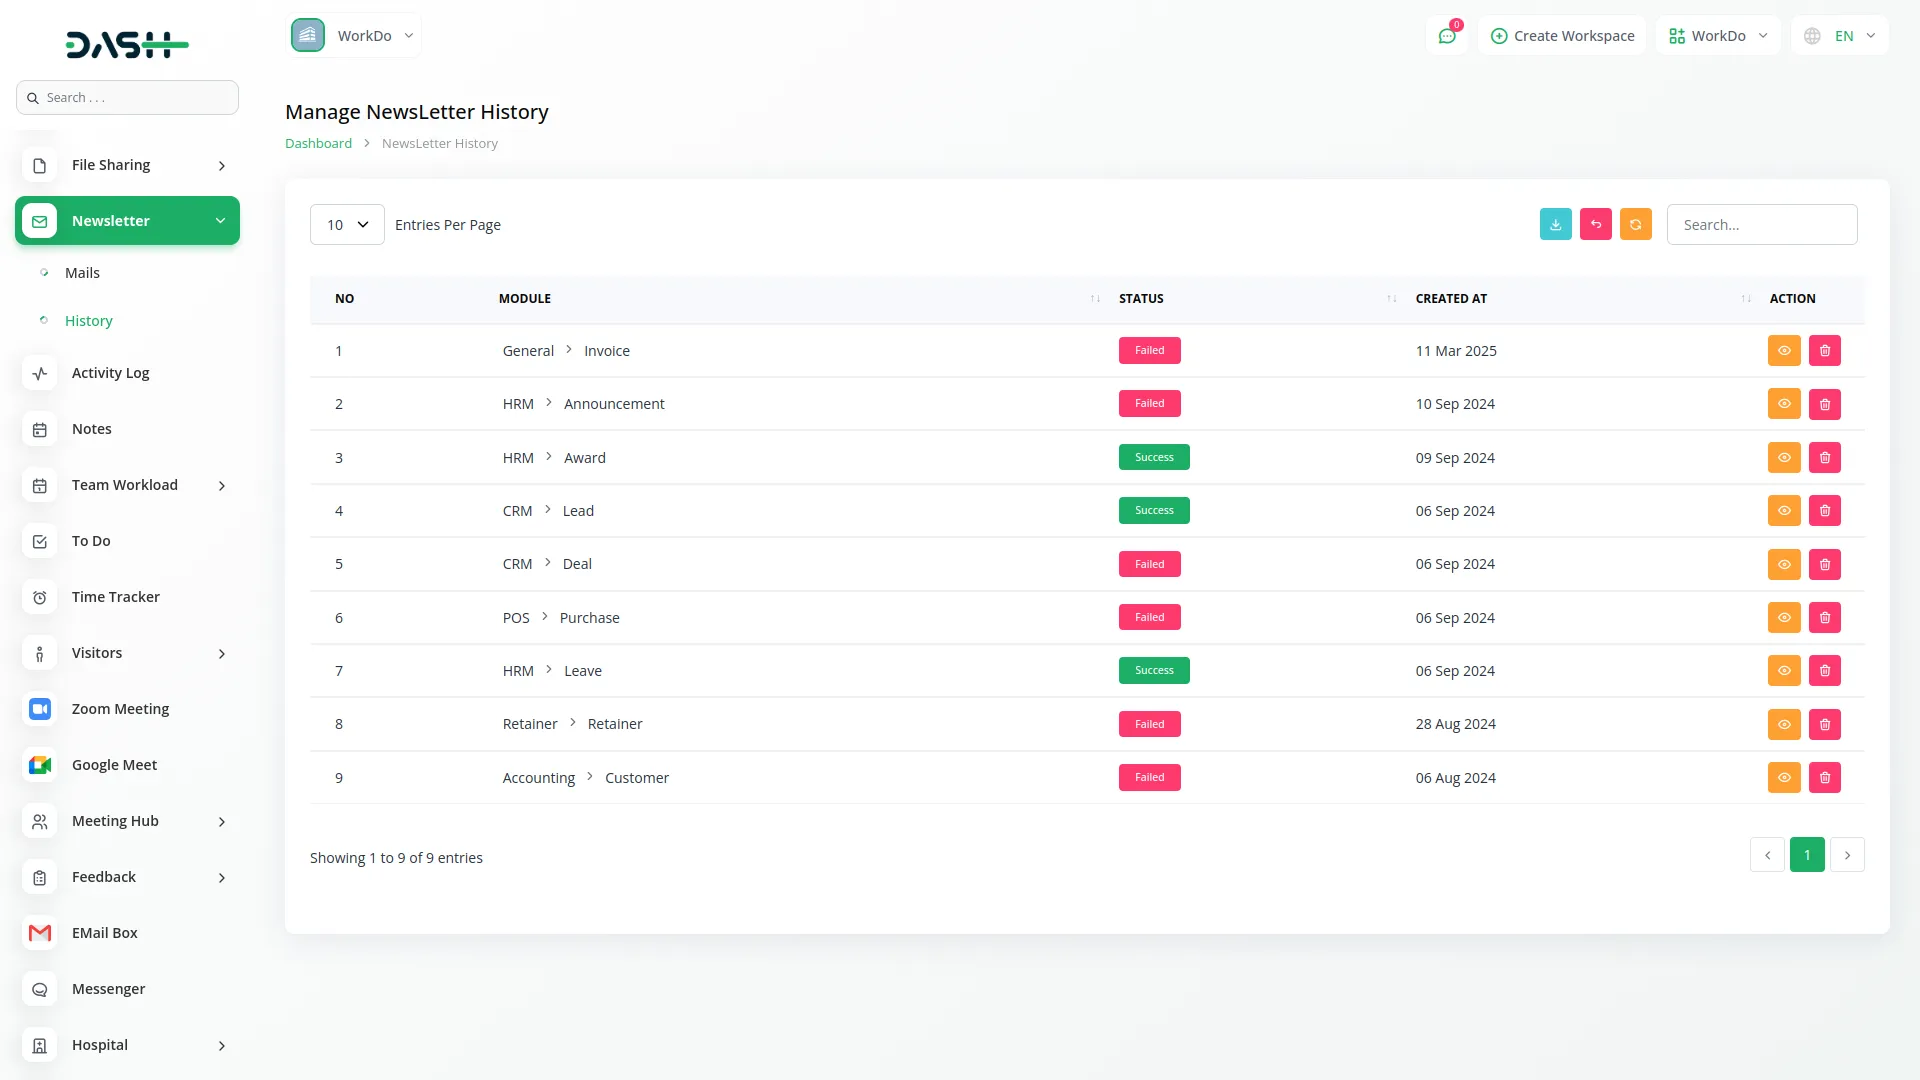View the CRM Deal entry eye icon
The width and height of the screenshot is (1920, 1080).
[x=1783, y=565]
